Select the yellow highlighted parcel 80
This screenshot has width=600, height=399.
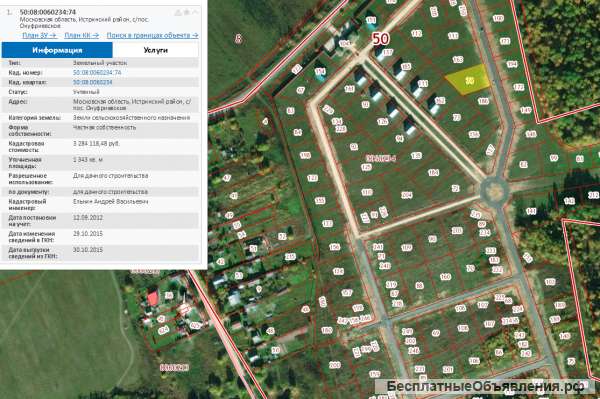pos(469,80)
